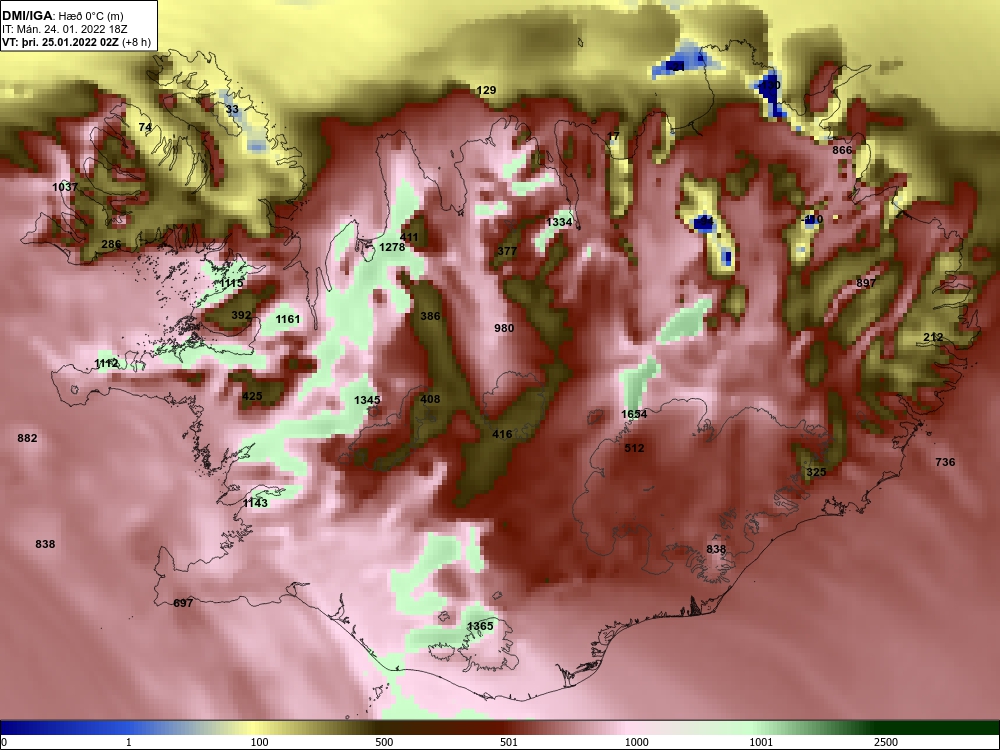Click the 1365 label near the south coast
The height and width of the screenshot is (750, 1000).
(x=480, y=626)
